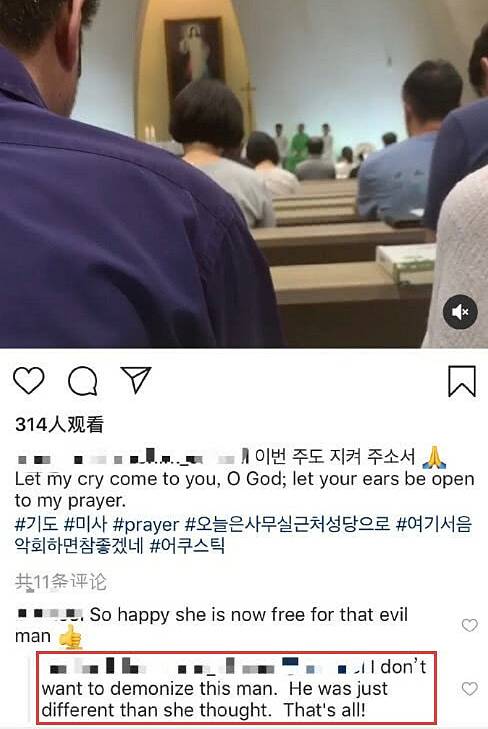Like the 'I don't want to demonize' reply
The height and width of the screenshot is (729, 488).
tap(469, 689)
